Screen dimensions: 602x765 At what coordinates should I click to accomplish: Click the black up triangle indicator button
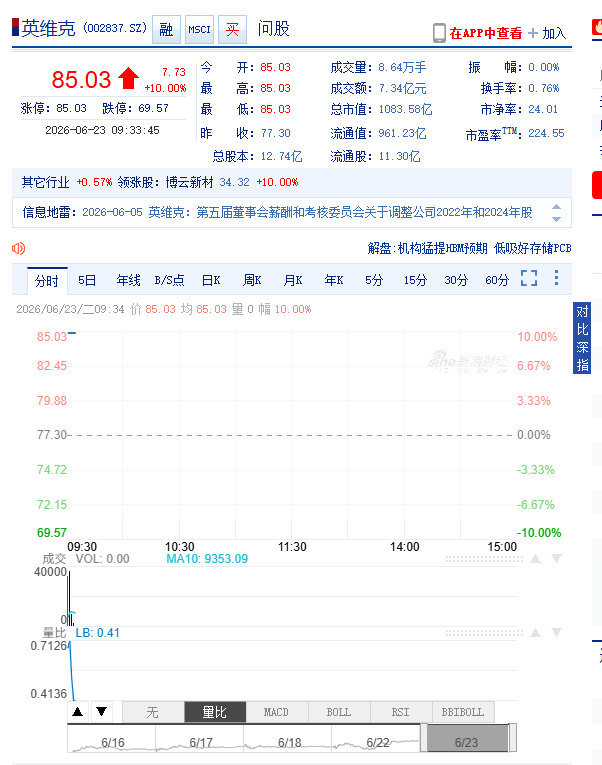[78, 711]
